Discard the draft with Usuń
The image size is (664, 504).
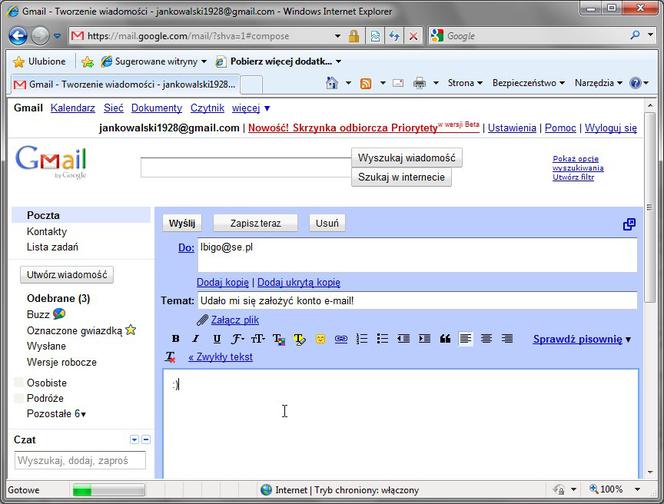(327, 223)
